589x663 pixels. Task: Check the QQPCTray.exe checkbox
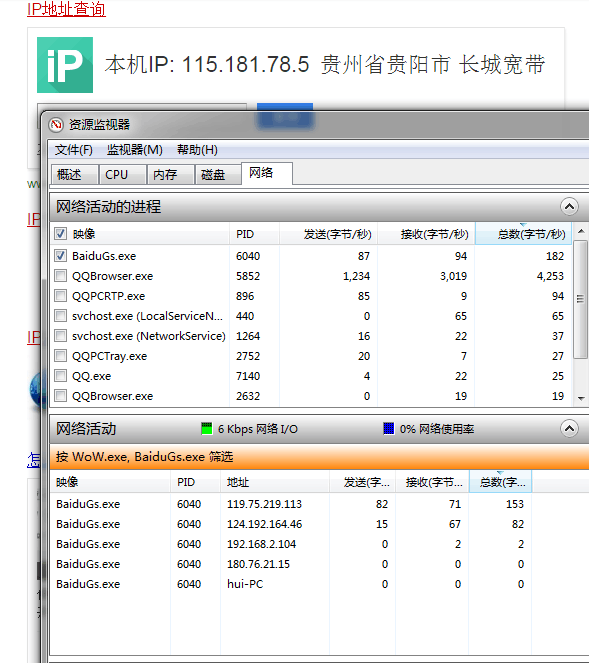tap(60, 356)
